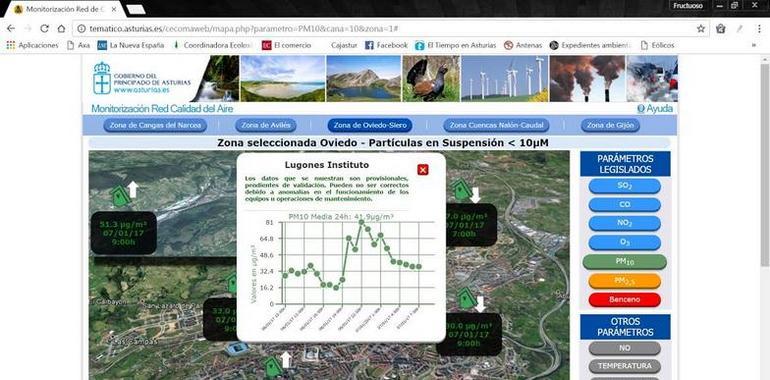
Task: Bookmark this page with the star icon
Action: click(x=701, y=29)
